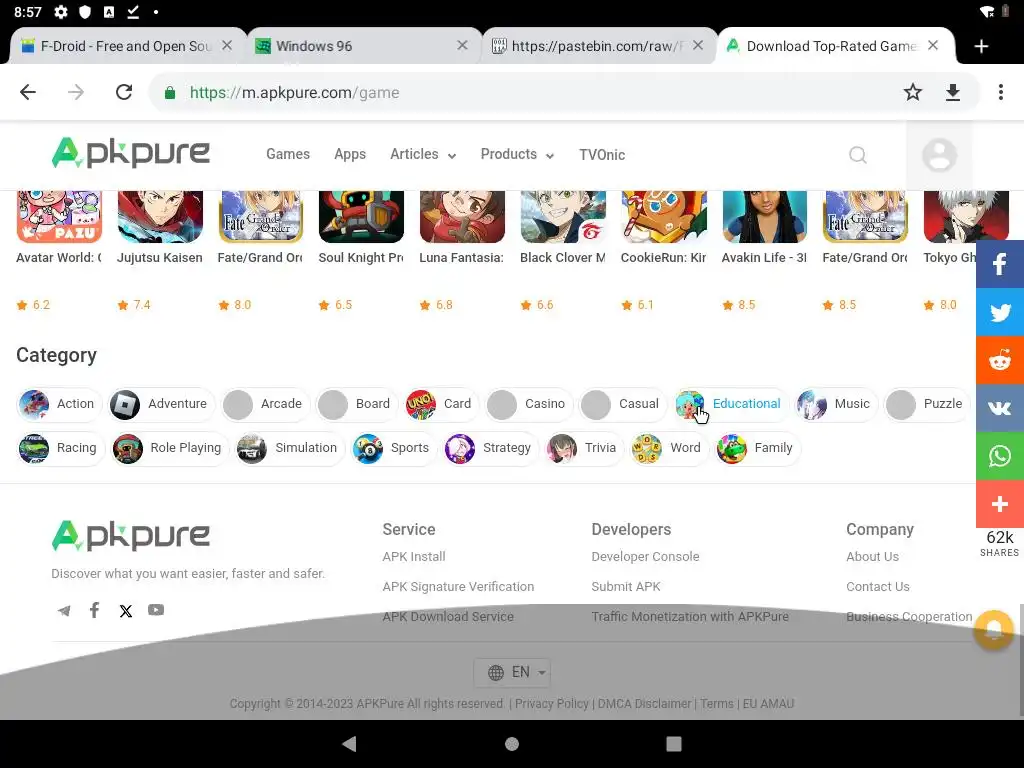1024x768 pixels.
Task: Open the About Us link
Action: [872, 556]
